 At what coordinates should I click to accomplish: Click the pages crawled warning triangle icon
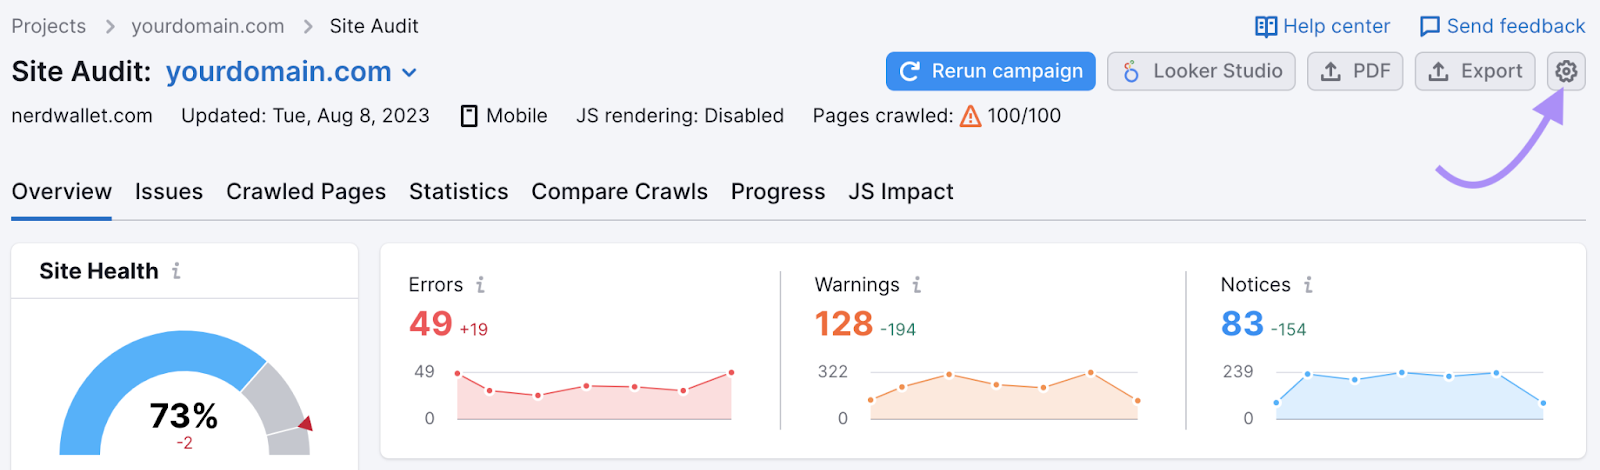[x=970, y=117]
